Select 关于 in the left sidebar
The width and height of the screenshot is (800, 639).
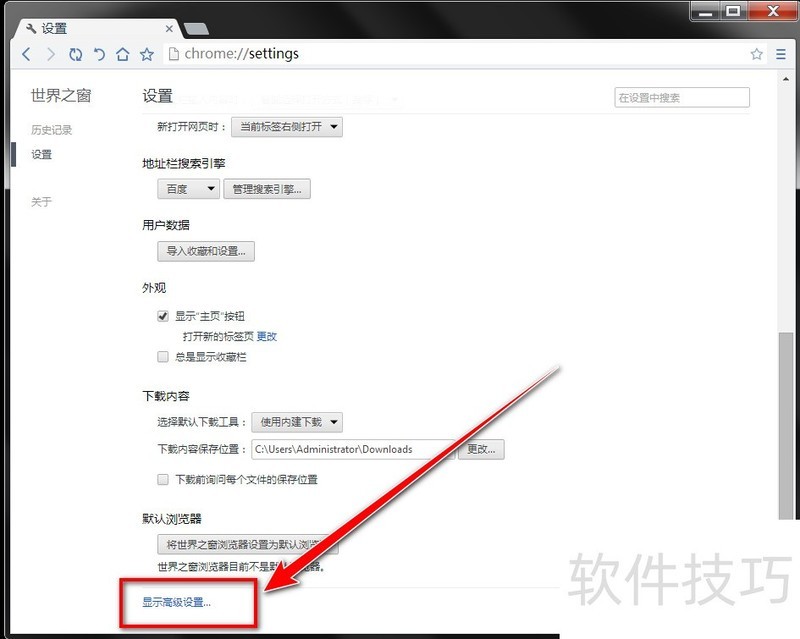point(41,202)
